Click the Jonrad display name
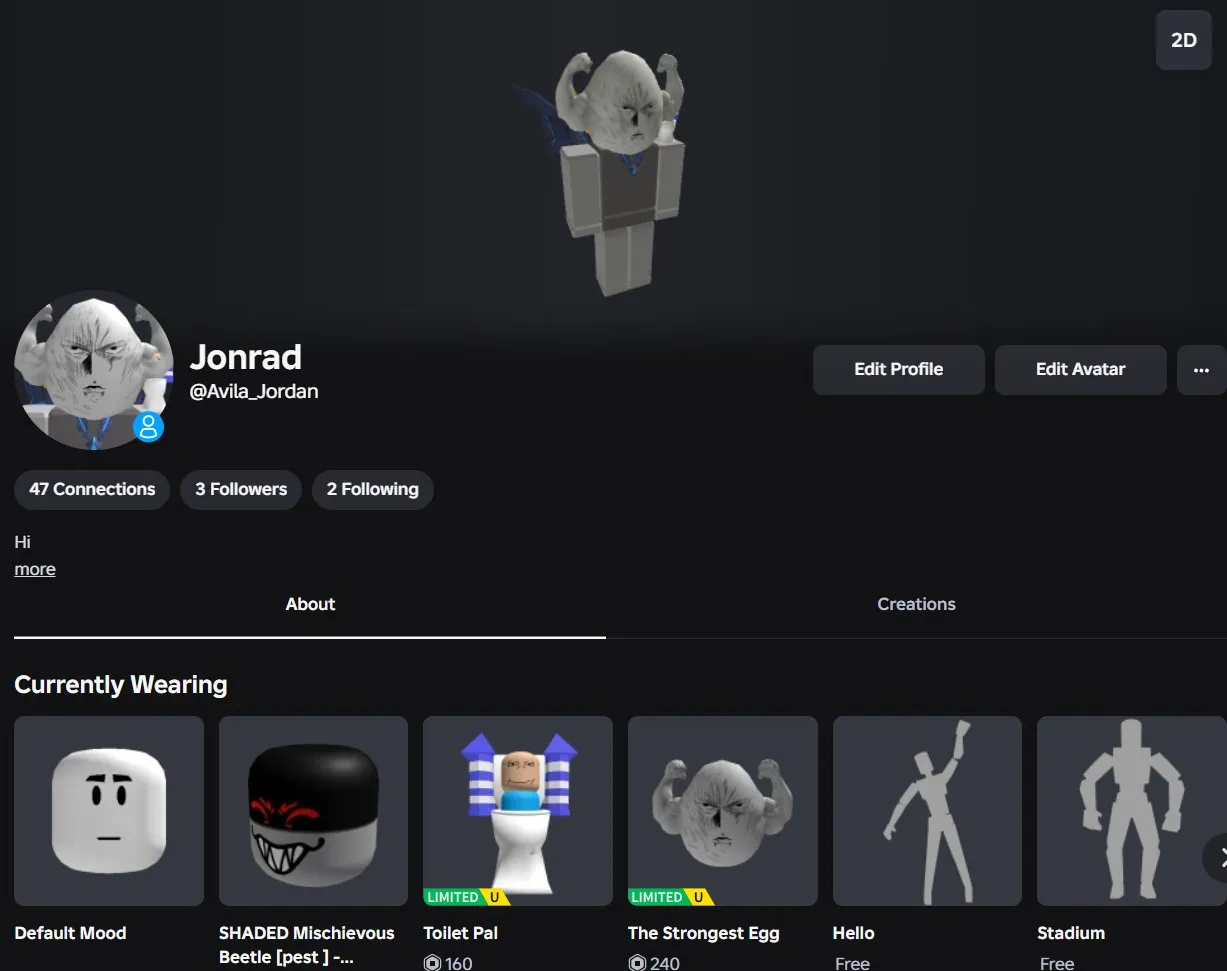This screenshot has width=1227, height=971. [x=246, y=357]
